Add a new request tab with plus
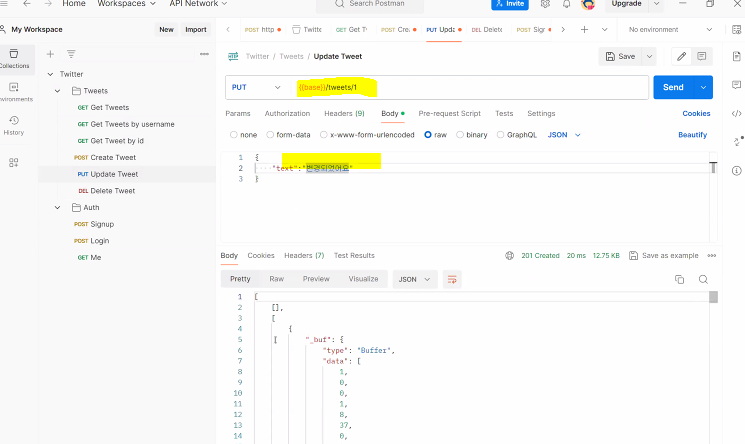The height and width of the screenshot is (444, 745). pyautogui.click(x=584, y=29)
